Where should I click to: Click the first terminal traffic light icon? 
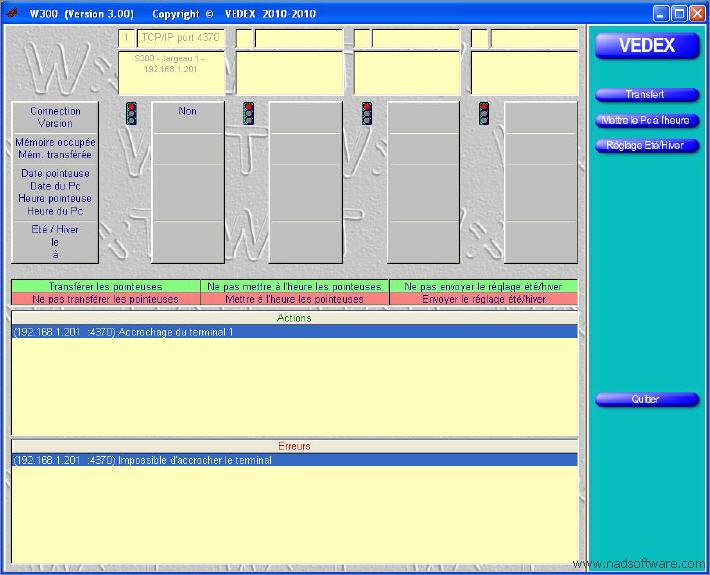131,113
